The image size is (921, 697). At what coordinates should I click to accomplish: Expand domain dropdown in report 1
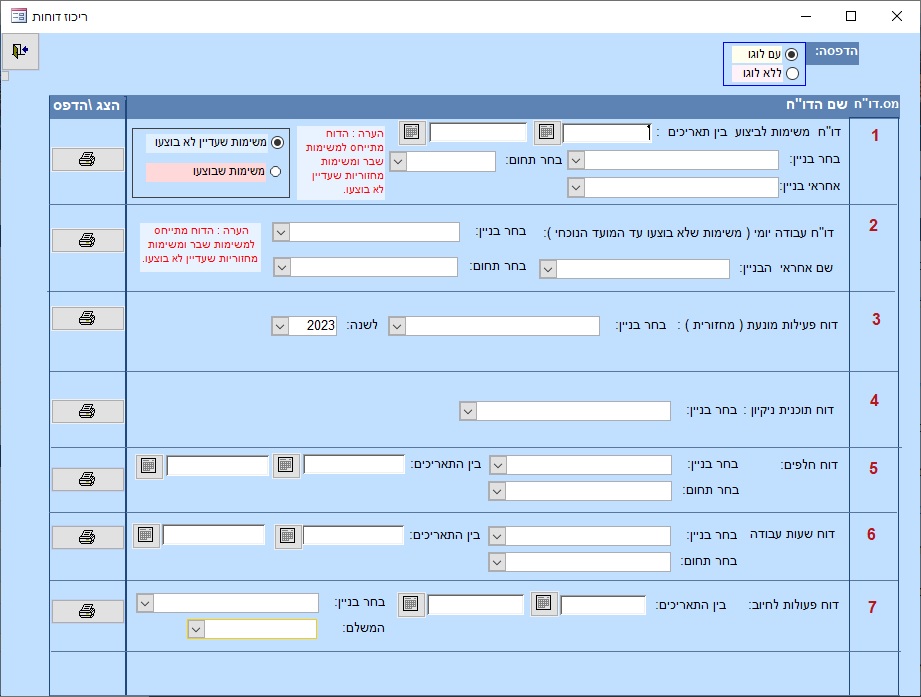pos(398,161)
